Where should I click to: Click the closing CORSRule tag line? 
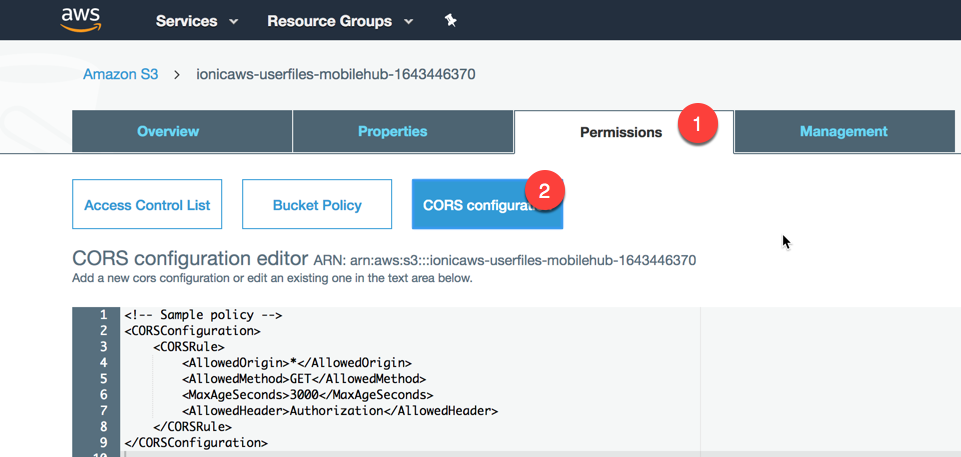tap(192, 427)
